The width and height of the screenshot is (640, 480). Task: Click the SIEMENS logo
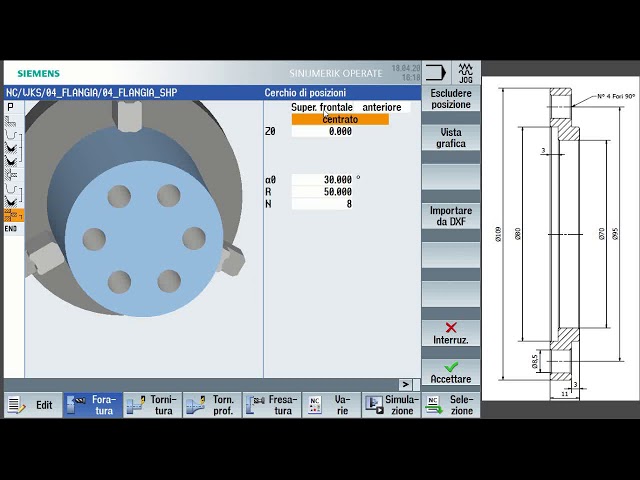38,73
